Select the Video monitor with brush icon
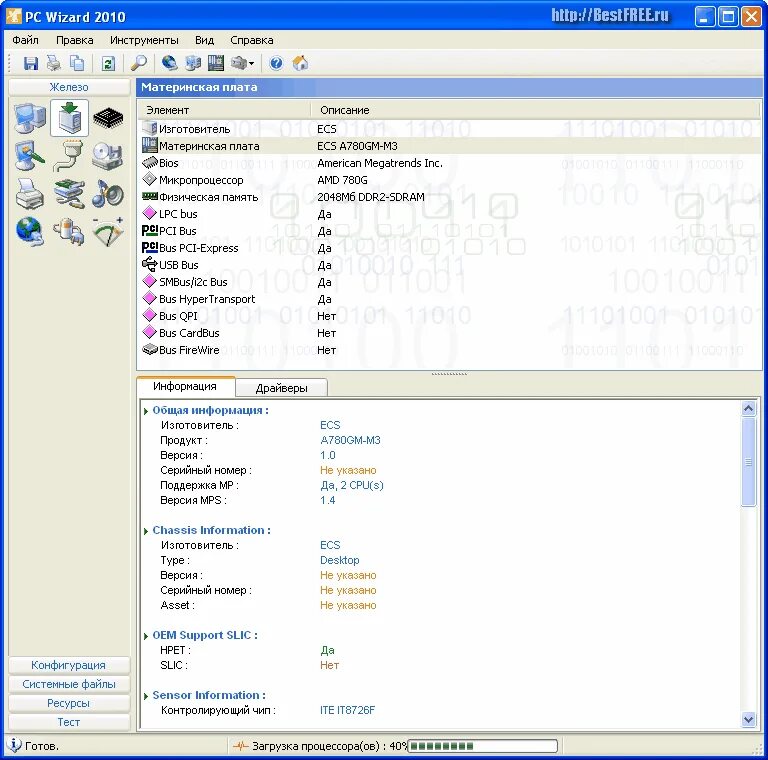768x760 pixels. 30,156
